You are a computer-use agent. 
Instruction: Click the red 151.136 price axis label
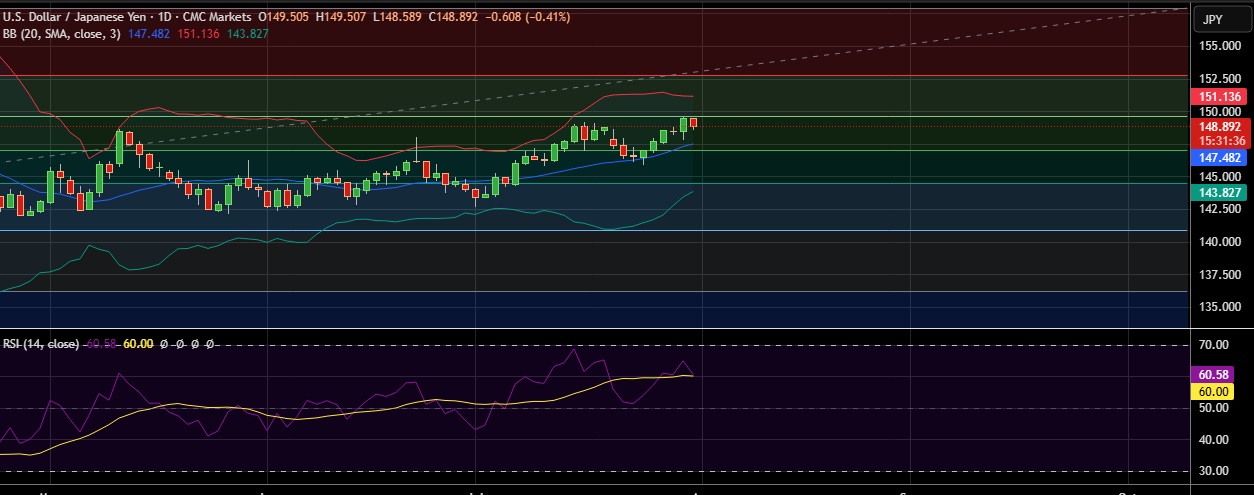pos(1218,97)
